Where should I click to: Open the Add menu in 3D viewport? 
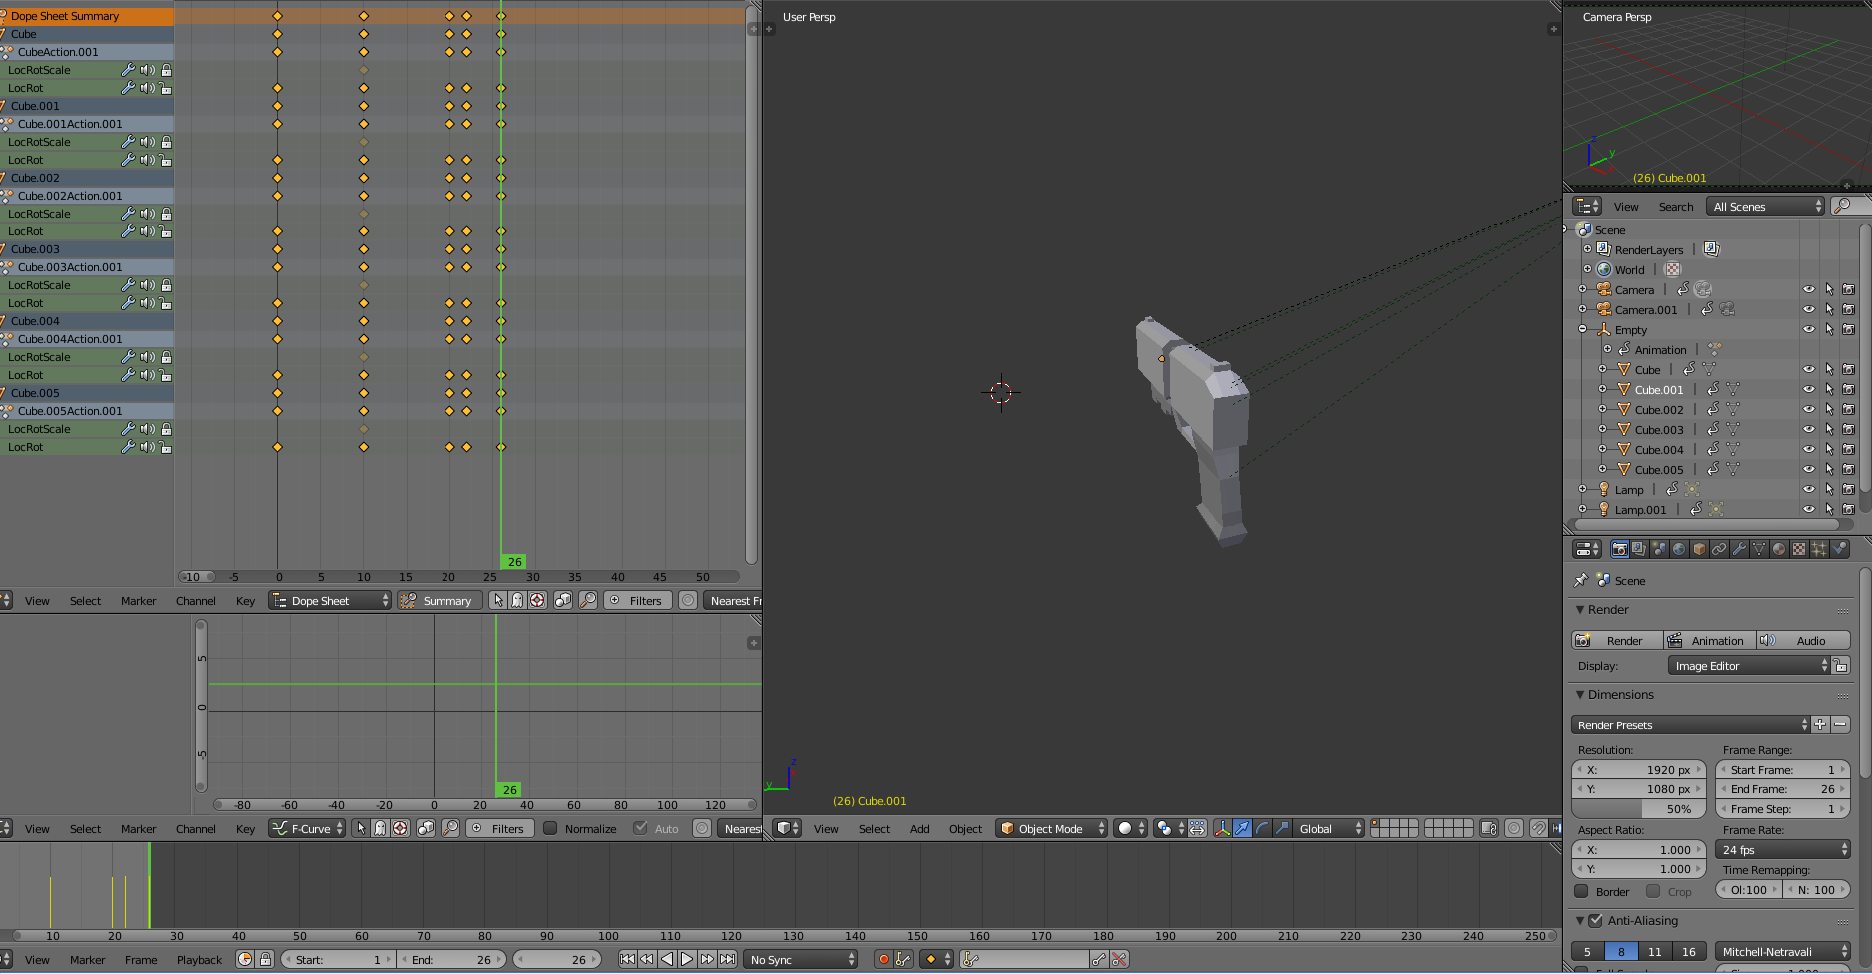click(x=919, y=828)
